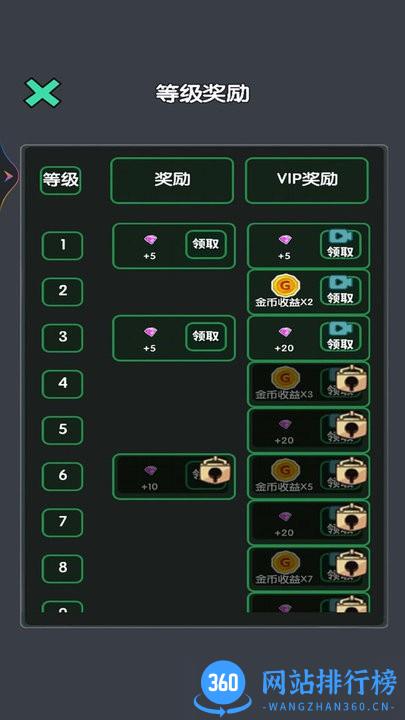
Task: Click the padlock on level 4 VIP reward
Action: coord(351,379)
